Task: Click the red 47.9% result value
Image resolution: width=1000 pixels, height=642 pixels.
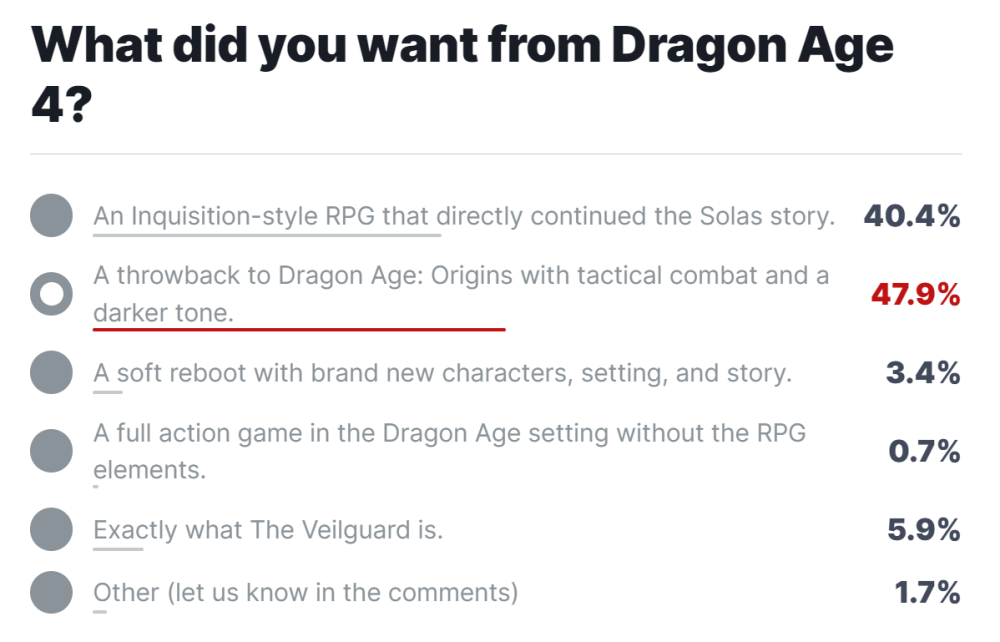Action: (x=915, y=295)
